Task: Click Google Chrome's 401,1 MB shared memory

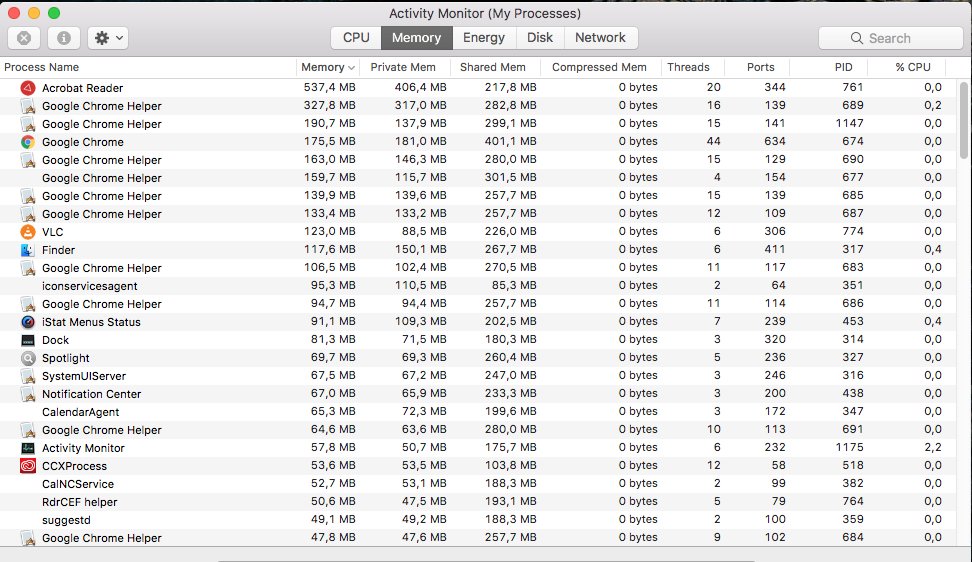Action: coord(510,141)
